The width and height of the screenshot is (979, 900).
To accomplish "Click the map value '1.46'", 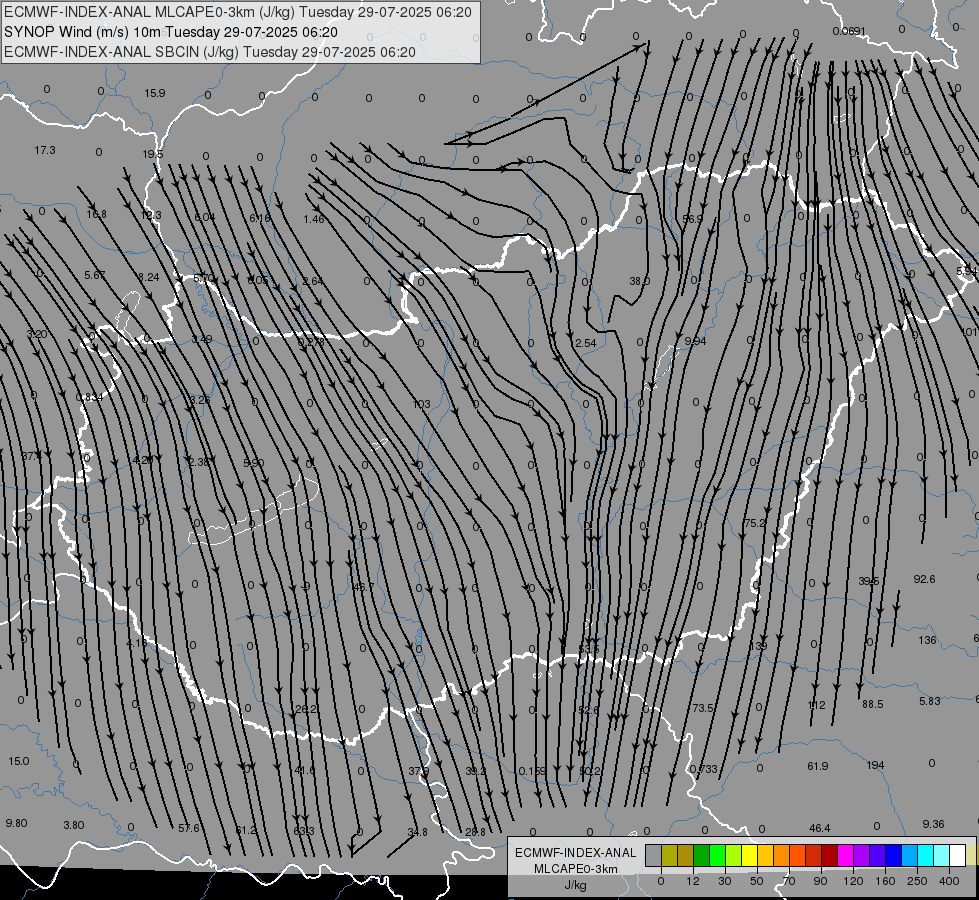I will point(314,219).
